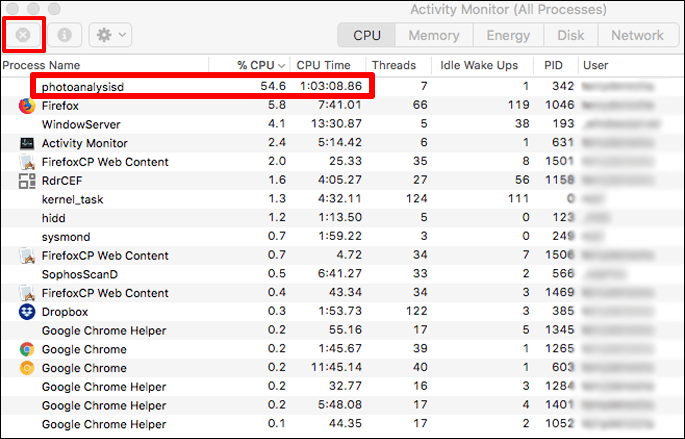Switch to the Energy tab
This screenshot has width=685, height=439.
click(x=508, y=35)
